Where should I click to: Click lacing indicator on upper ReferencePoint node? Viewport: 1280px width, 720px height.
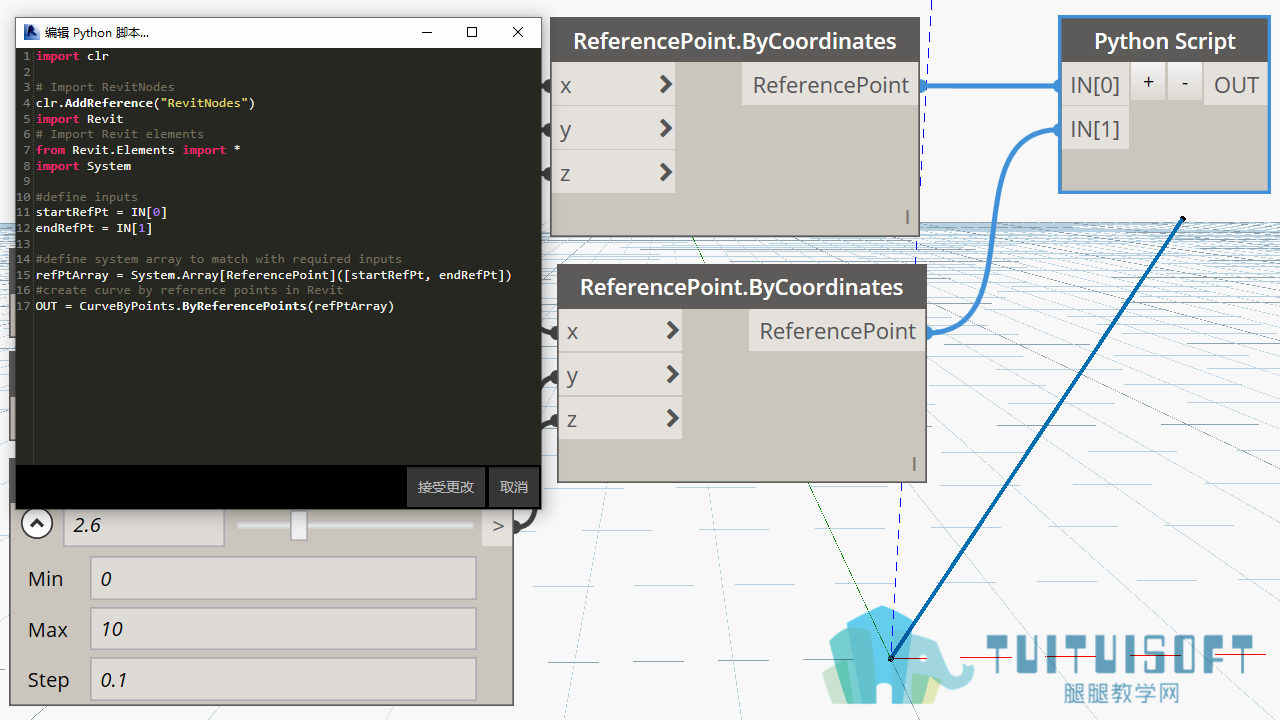(908, 218)
